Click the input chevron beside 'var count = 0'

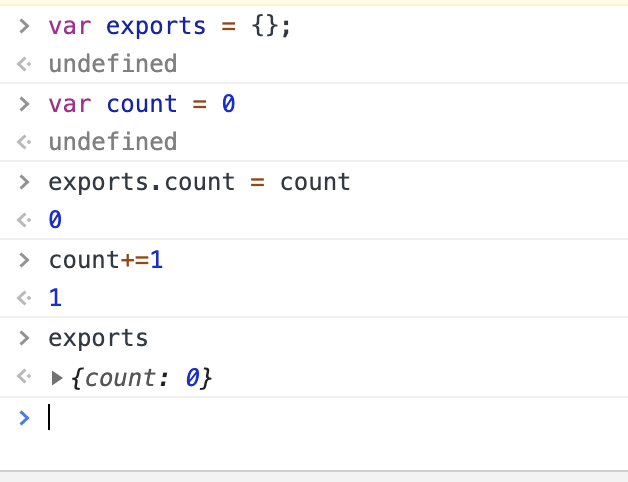coord(25,104)
